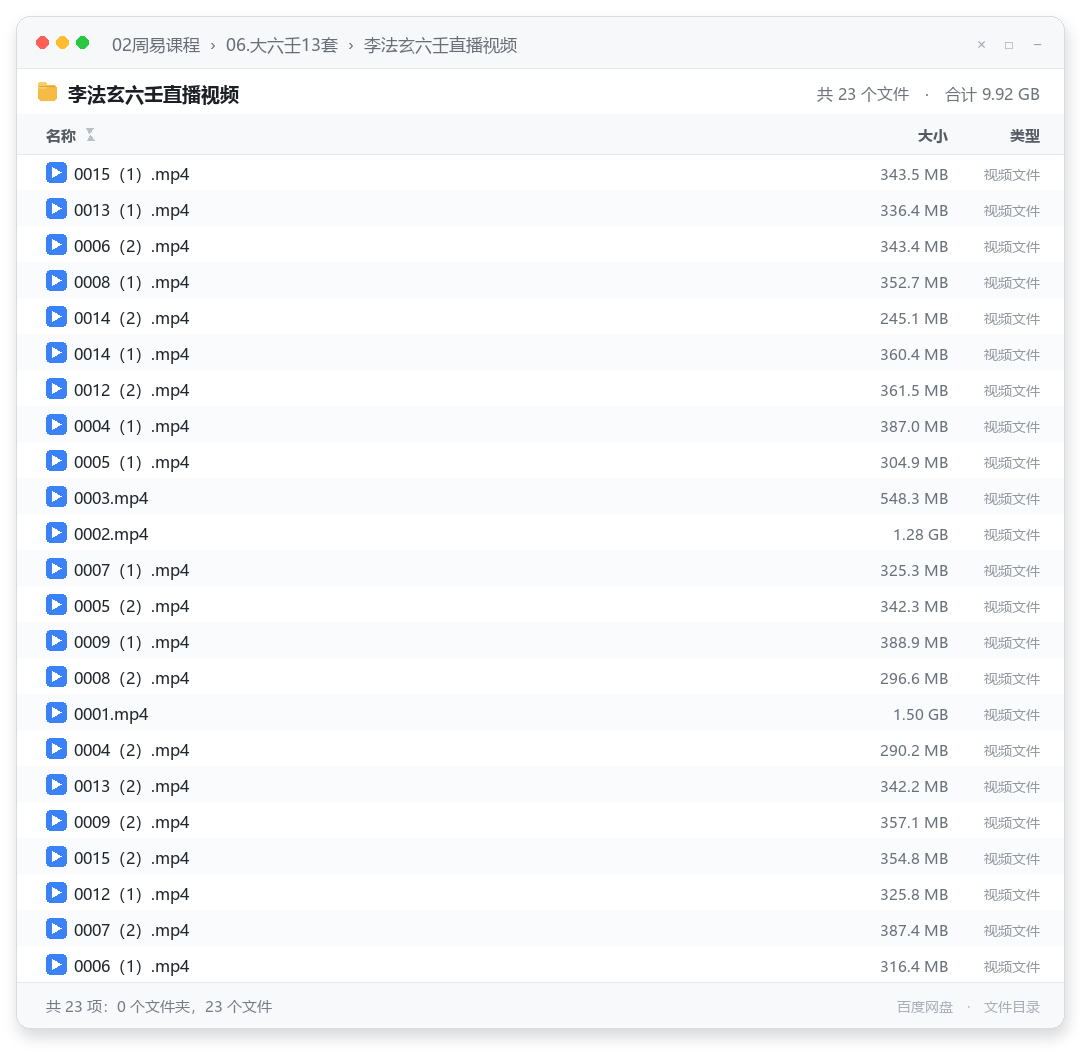Viewport: 1080px width, 1052px height.
Task: Click video icon of 0003.mp4
Action: click(x=56, y=497)
